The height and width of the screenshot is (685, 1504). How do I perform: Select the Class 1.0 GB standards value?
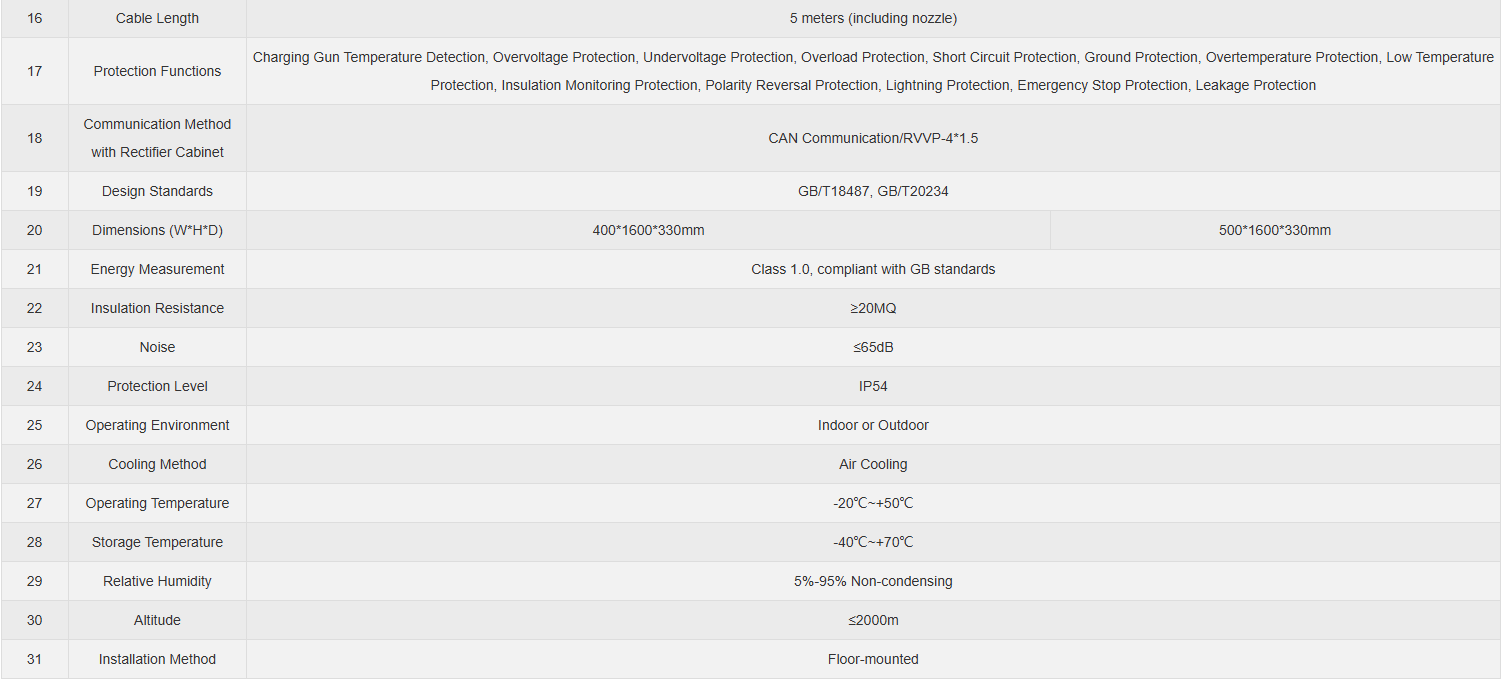[x=873, y=269]
